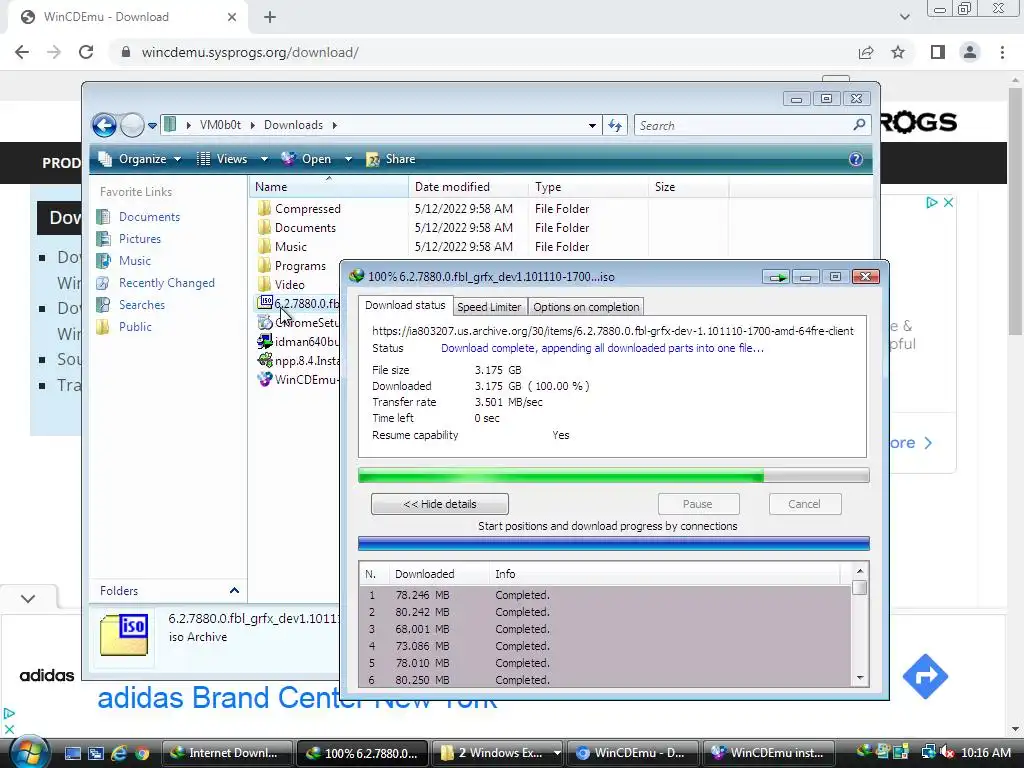Click the Cancel button in download dialog
Screen dimensions: 1024x768
[x=805, y=504]
